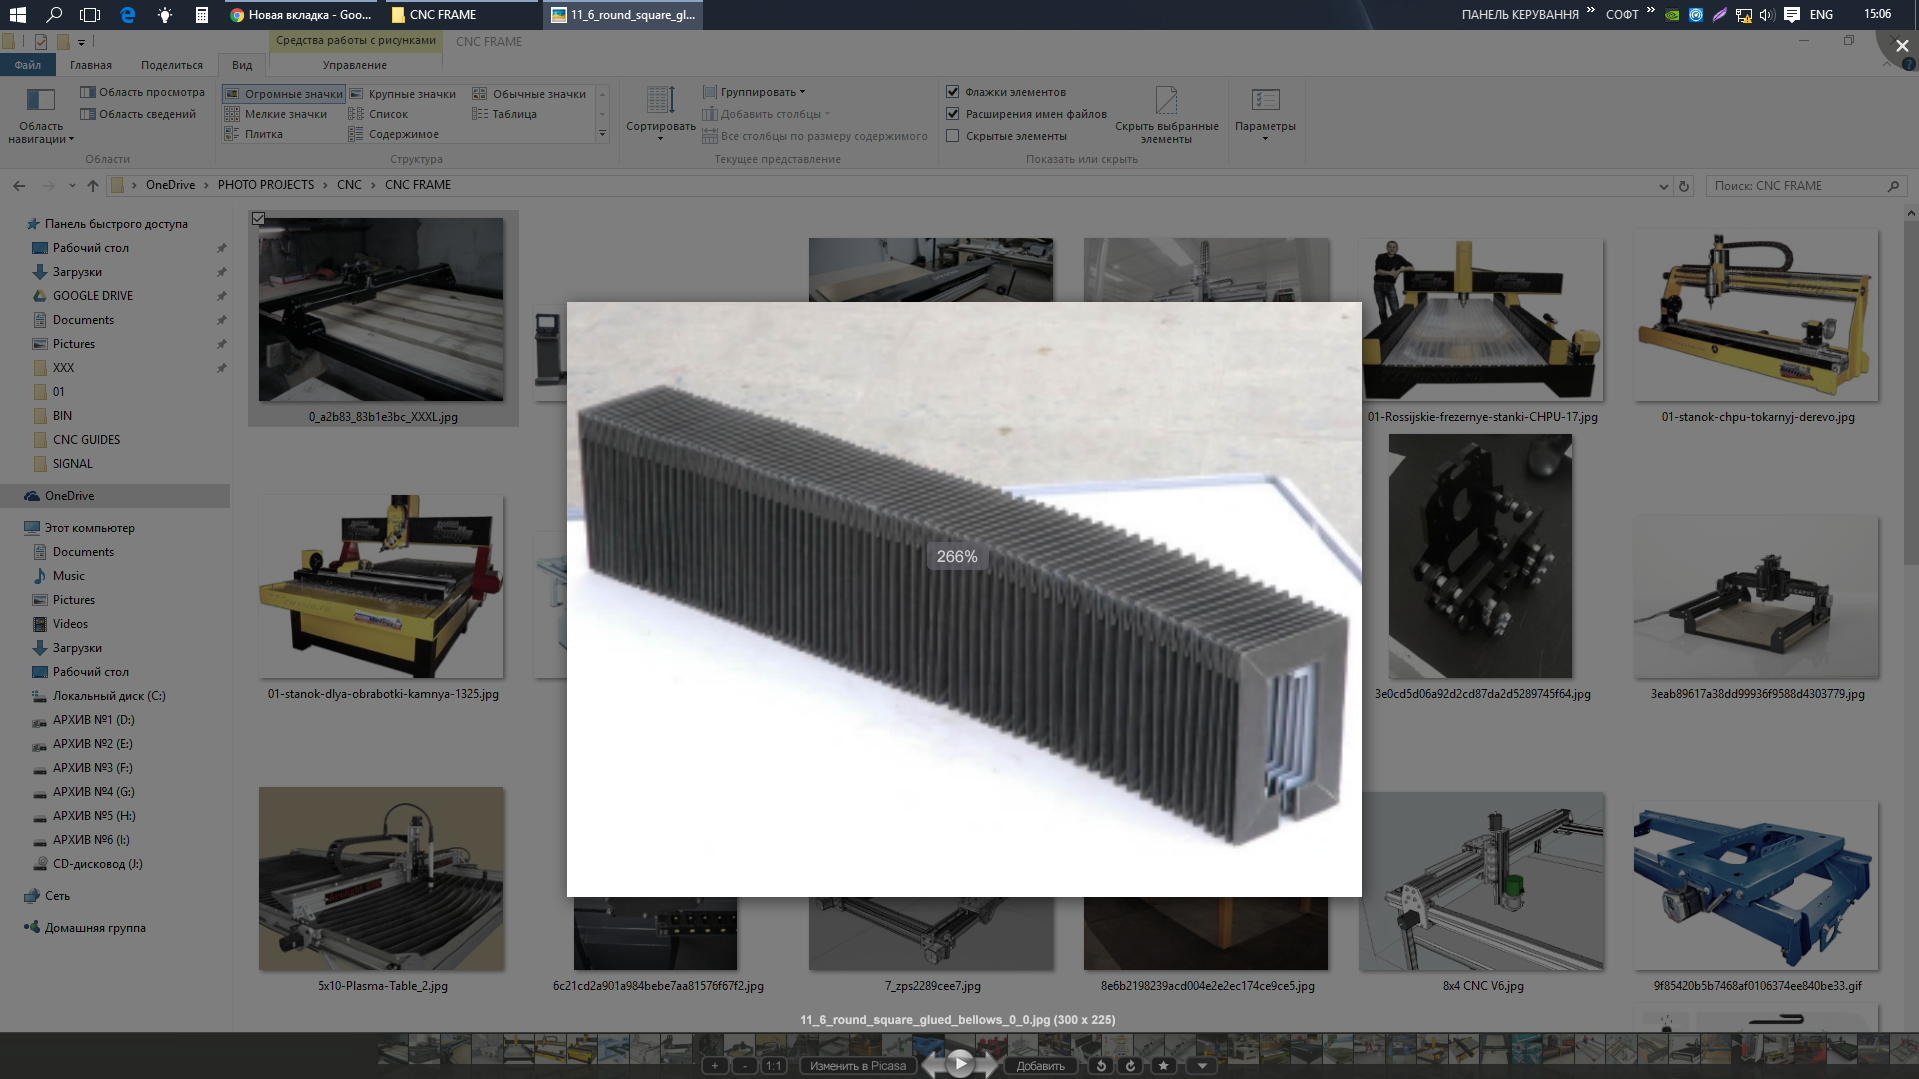Click the 'Добавить' button in the viewer
The height and width of the screenshot is (1079, 1919).
pos(1041,1066)
